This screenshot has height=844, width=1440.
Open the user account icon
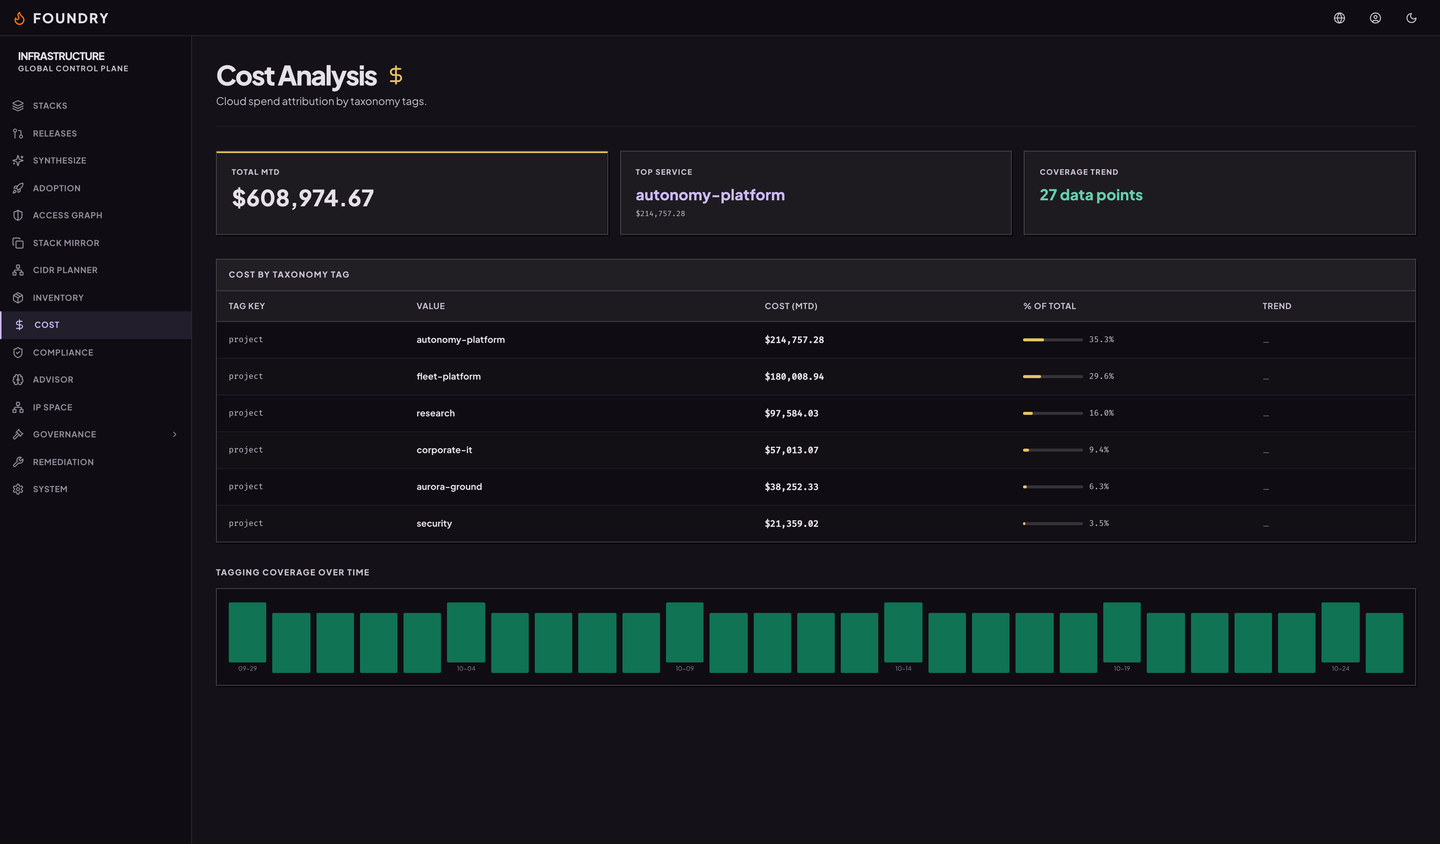(1375, 18)
